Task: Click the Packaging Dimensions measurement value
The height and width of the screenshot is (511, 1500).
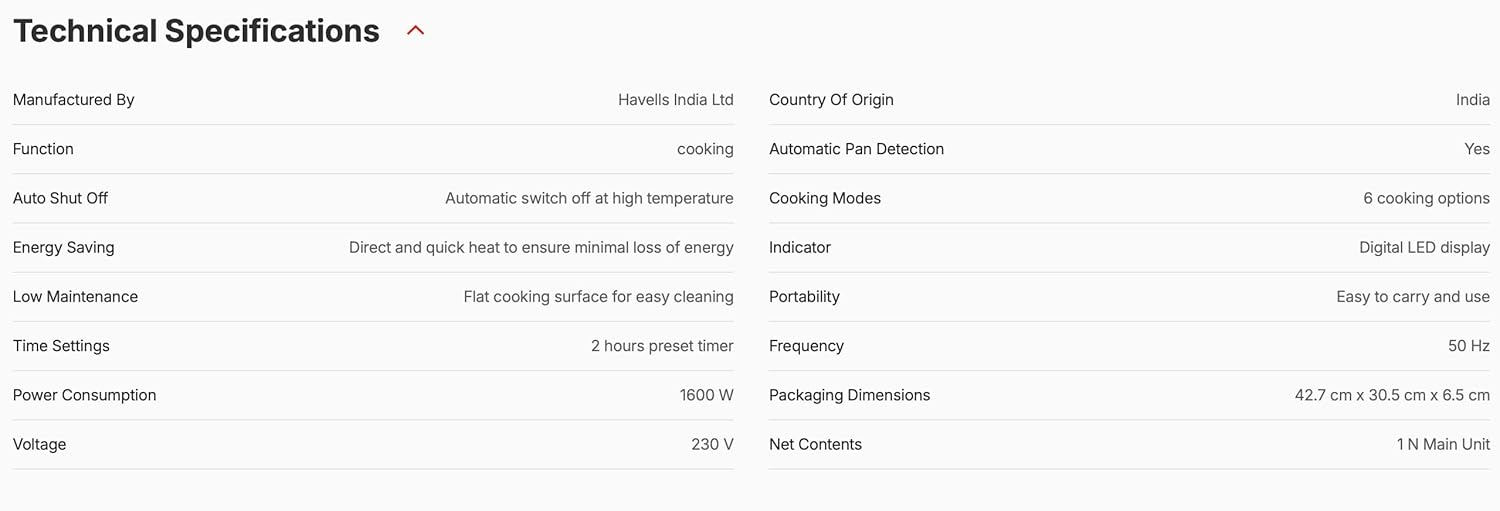Action: tap(1392, 395)
